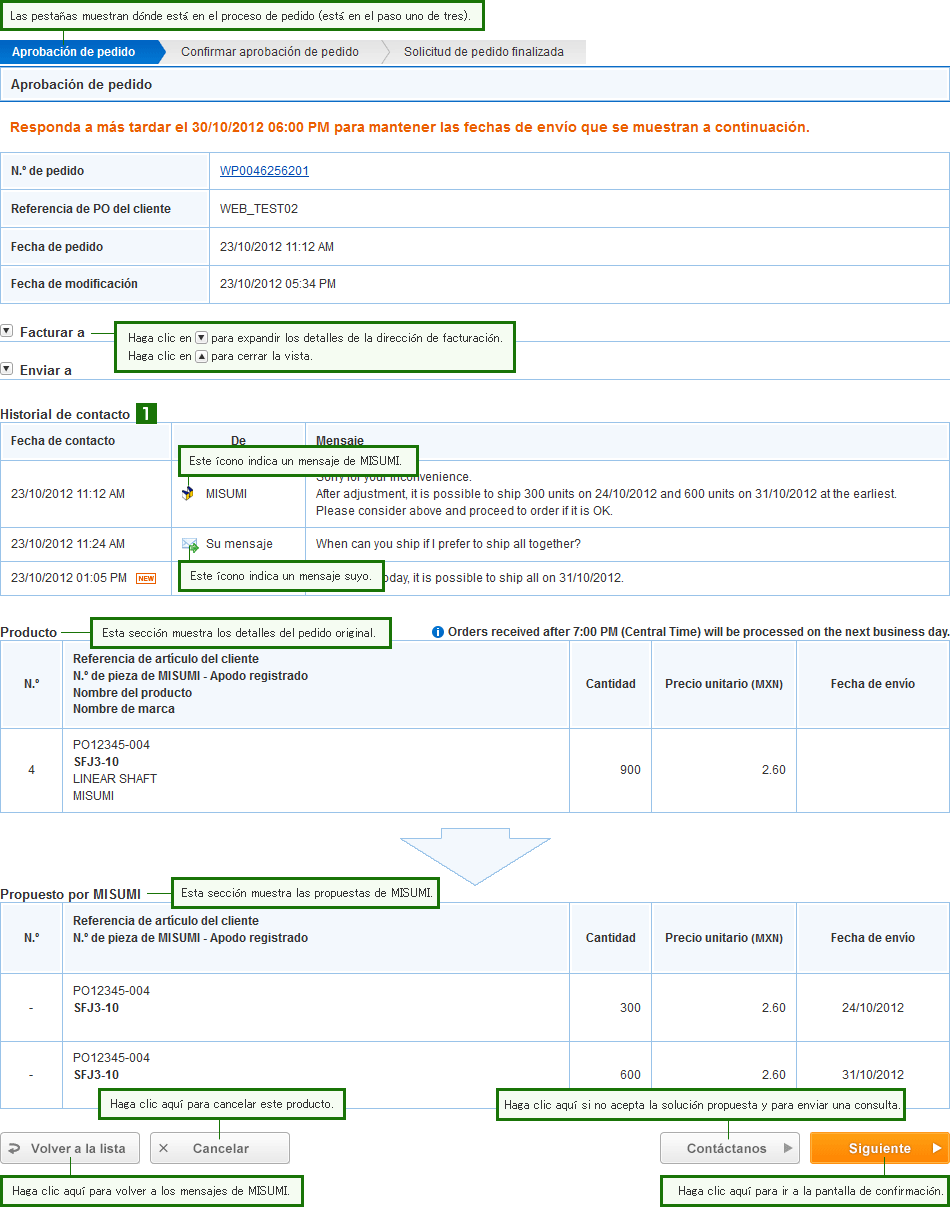Click the Fecha de modificación row label

74,284
